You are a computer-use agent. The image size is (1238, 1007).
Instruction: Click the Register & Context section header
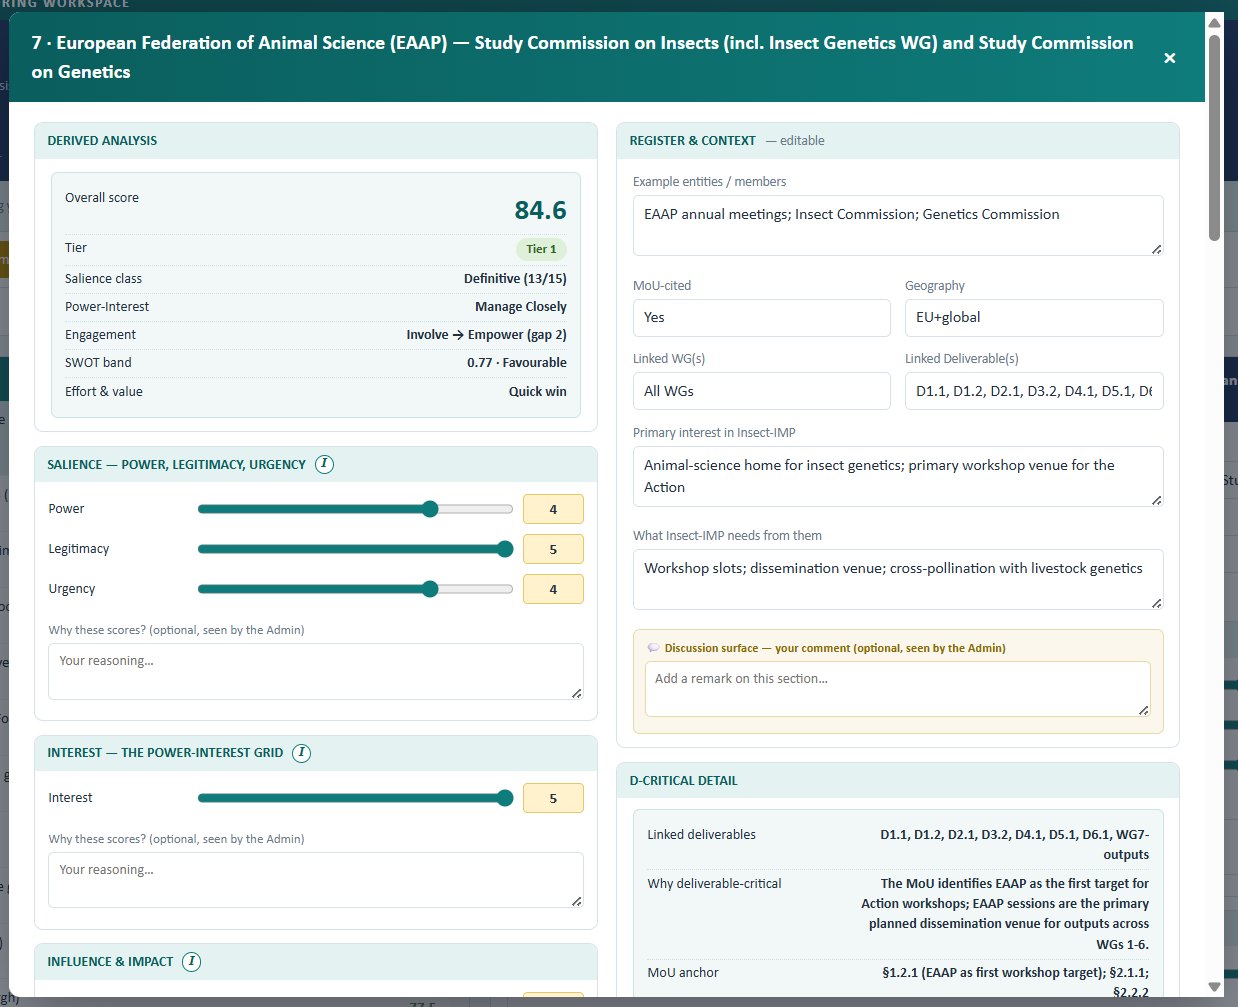pos(898,141)
